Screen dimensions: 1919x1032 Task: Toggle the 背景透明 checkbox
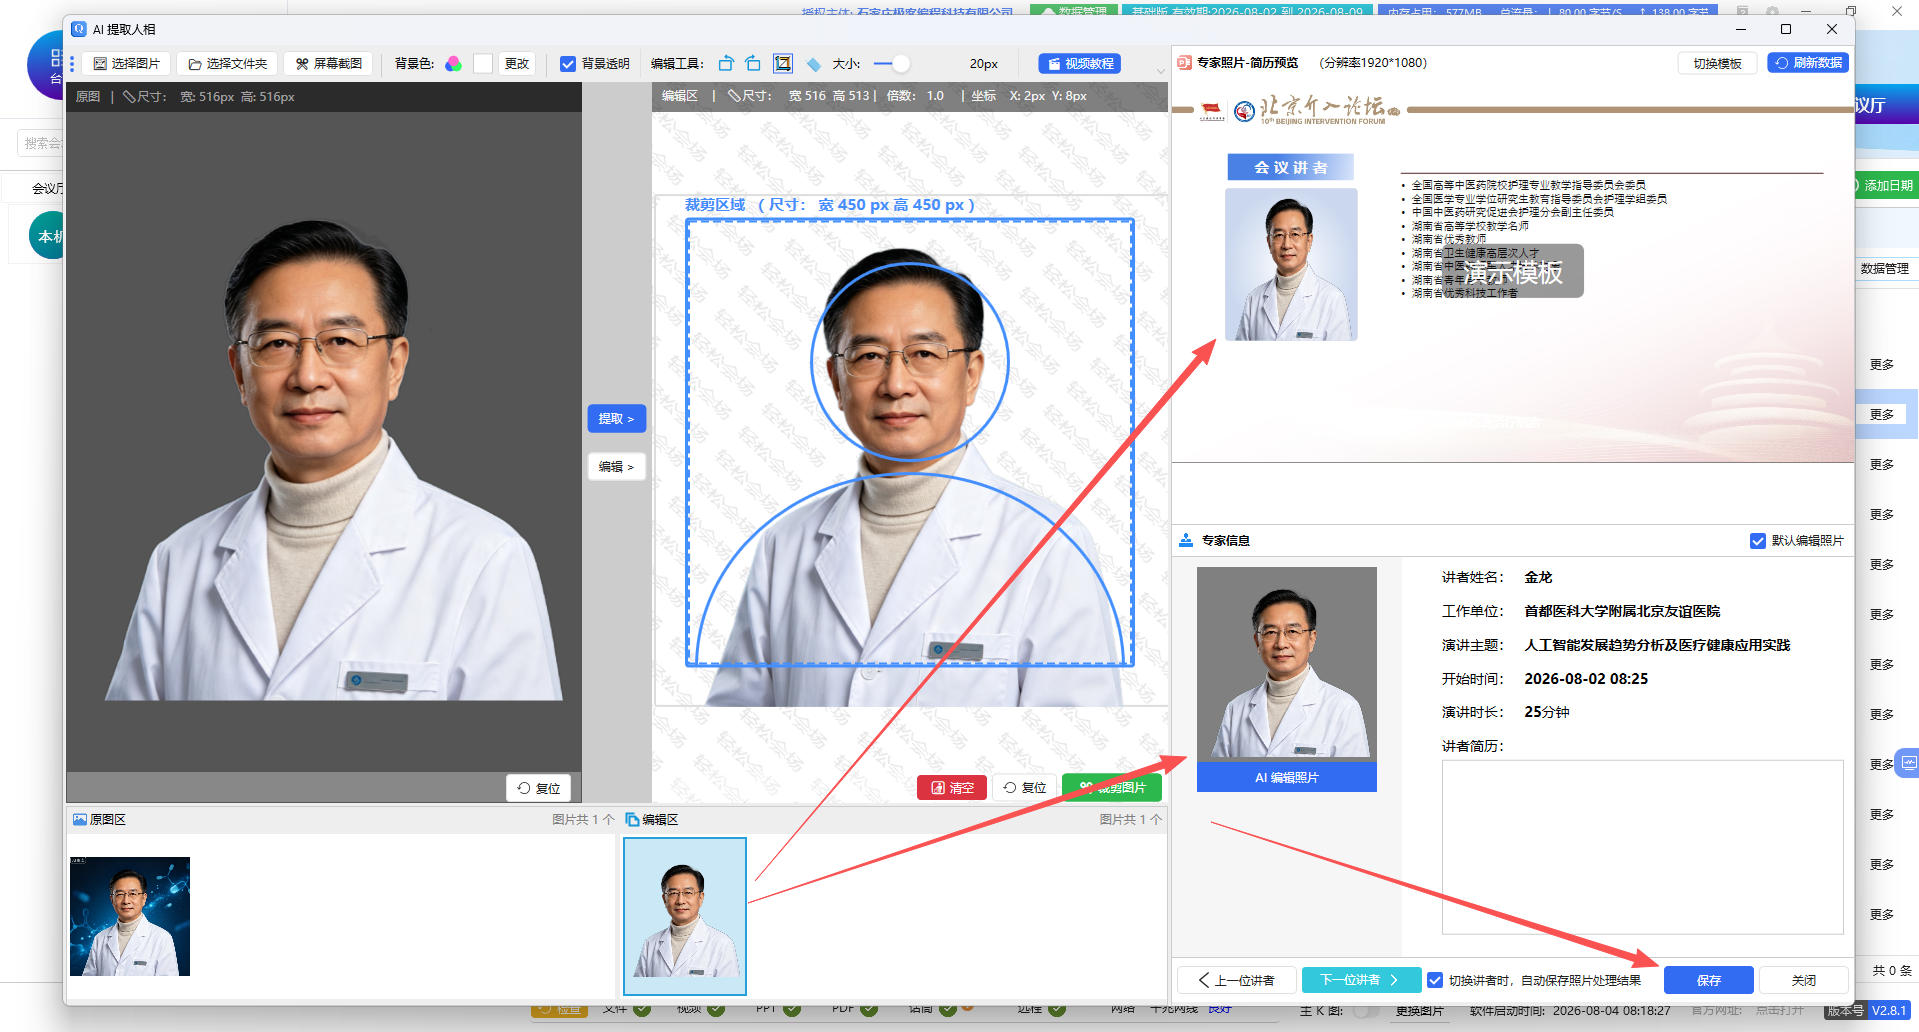tap(568, 64)
